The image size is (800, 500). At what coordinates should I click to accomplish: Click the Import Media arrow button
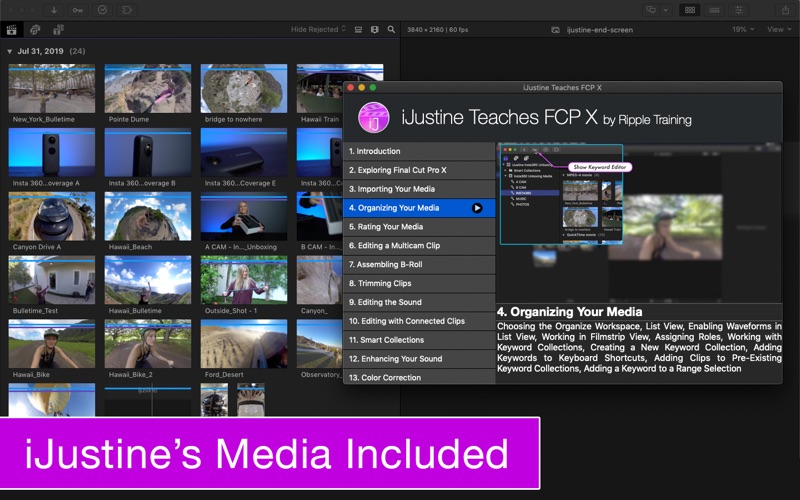tap(54, 10)
